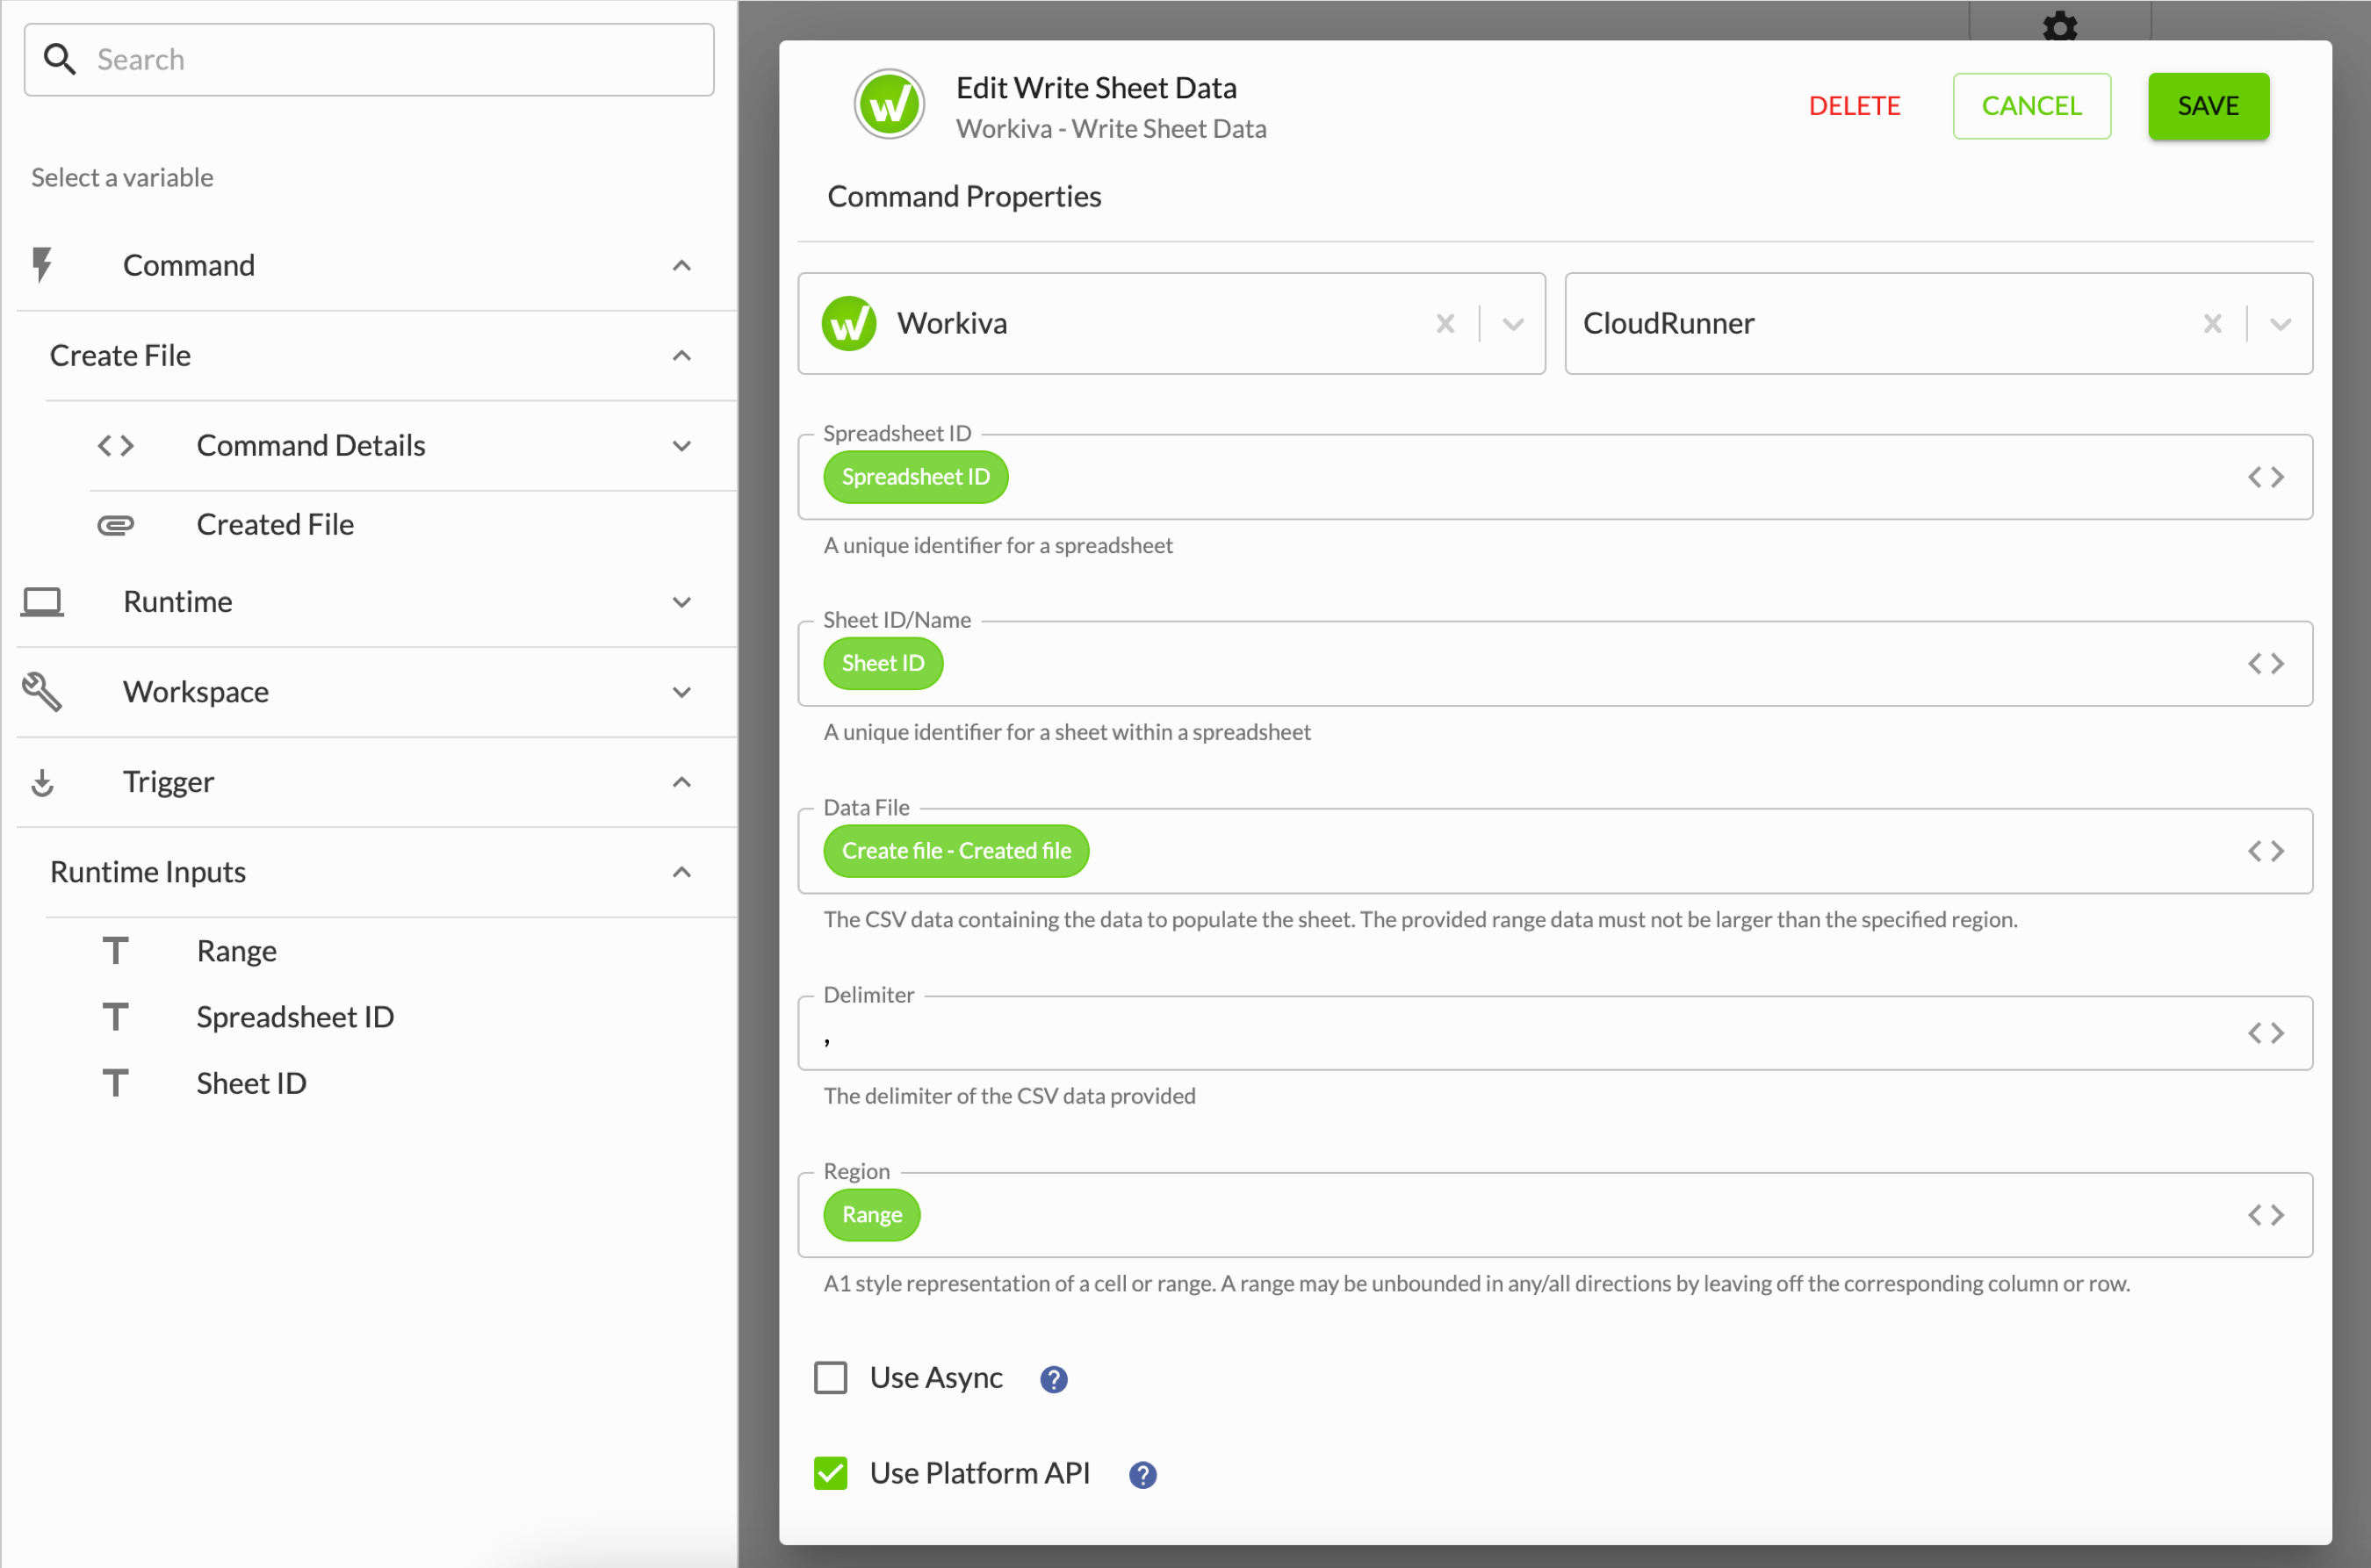Open the code editor icon for Sheet ID/Name field
Viewport: 2371px width, 1568px height.
(2266, 663)
